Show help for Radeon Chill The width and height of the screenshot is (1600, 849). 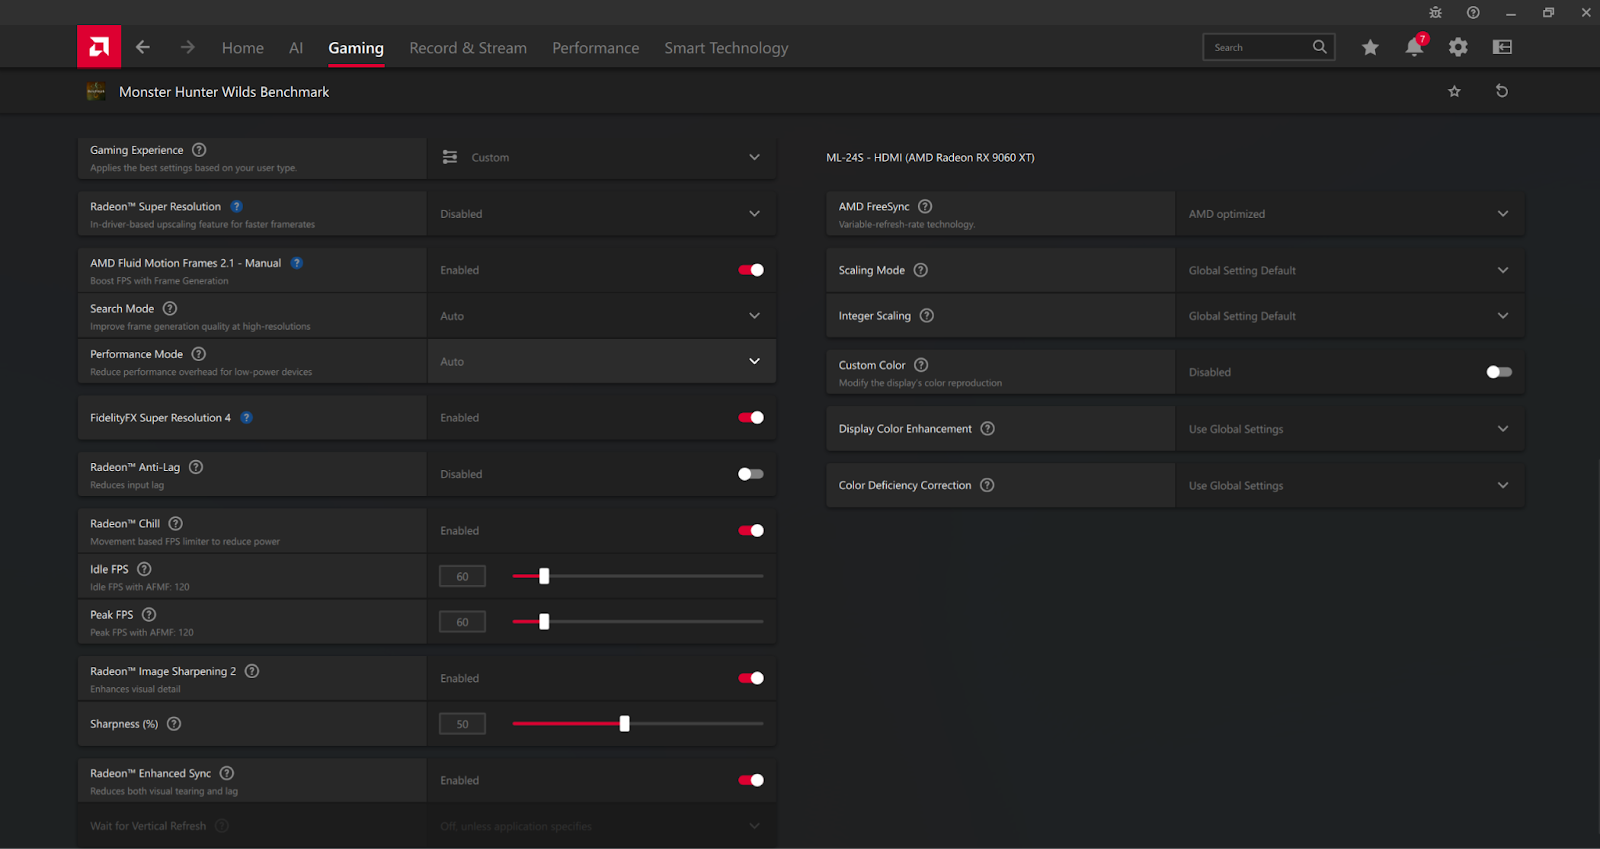[x=176, y=524]
